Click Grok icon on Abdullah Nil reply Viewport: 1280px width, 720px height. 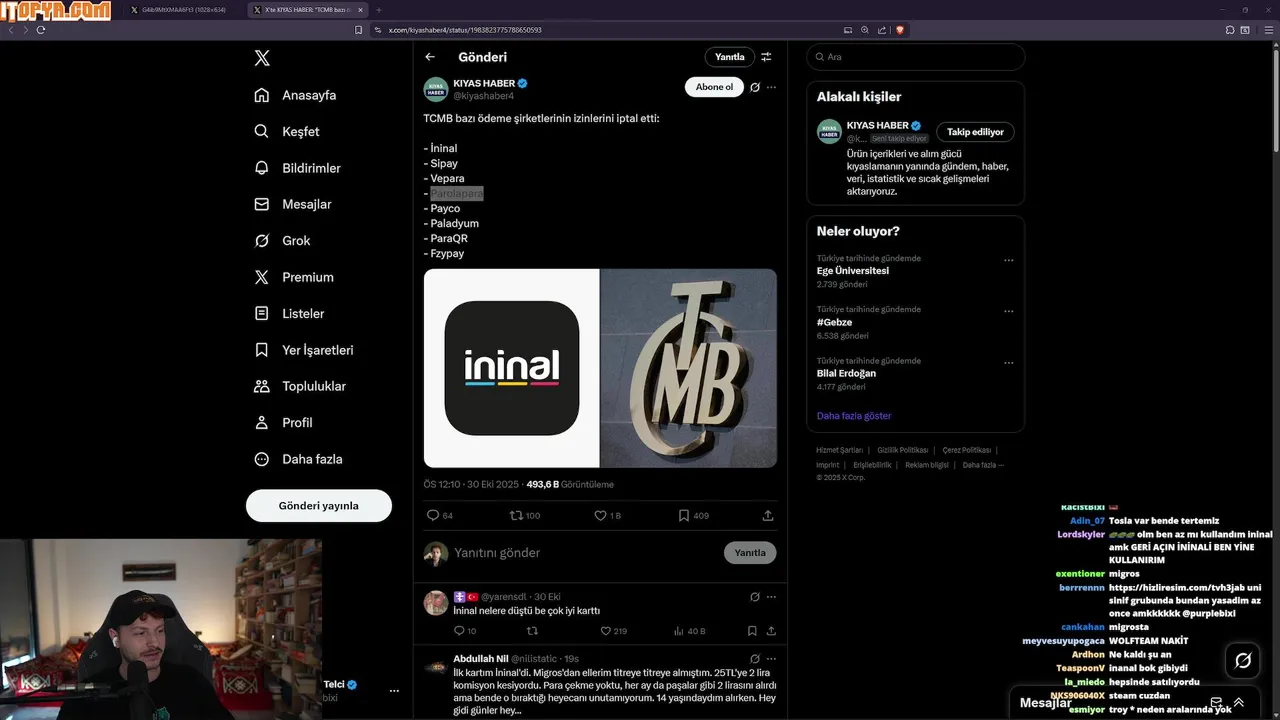[755, 659]
